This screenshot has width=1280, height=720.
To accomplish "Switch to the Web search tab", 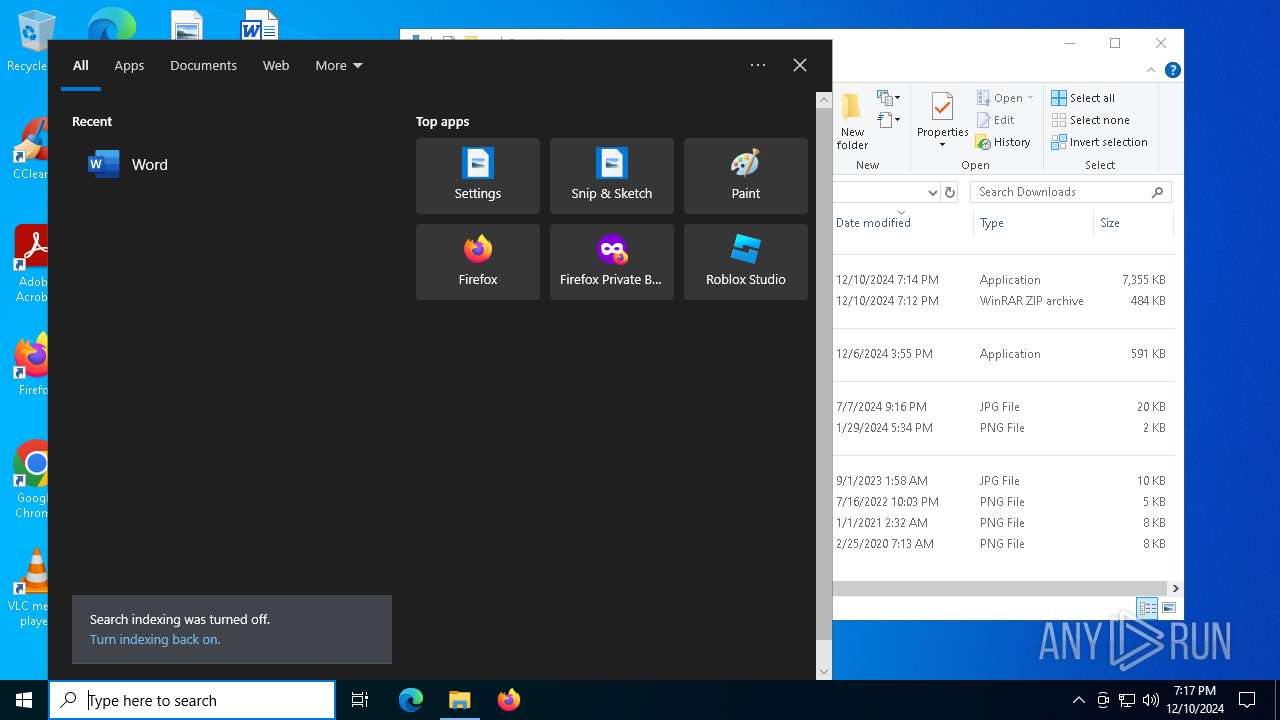I will 276,65.
